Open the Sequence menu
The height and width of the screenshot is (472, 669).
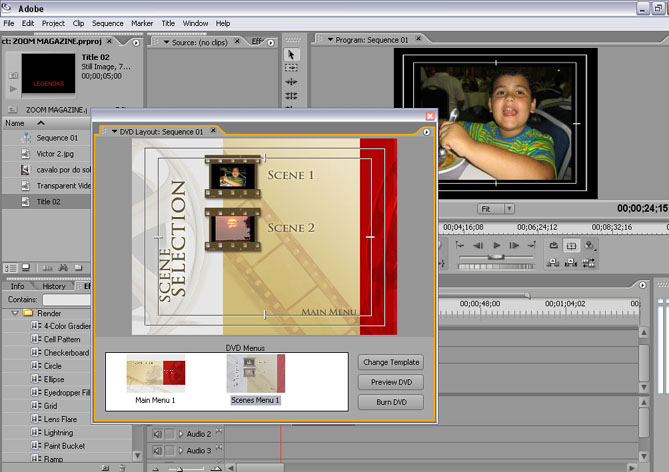(x=107, y=23)
